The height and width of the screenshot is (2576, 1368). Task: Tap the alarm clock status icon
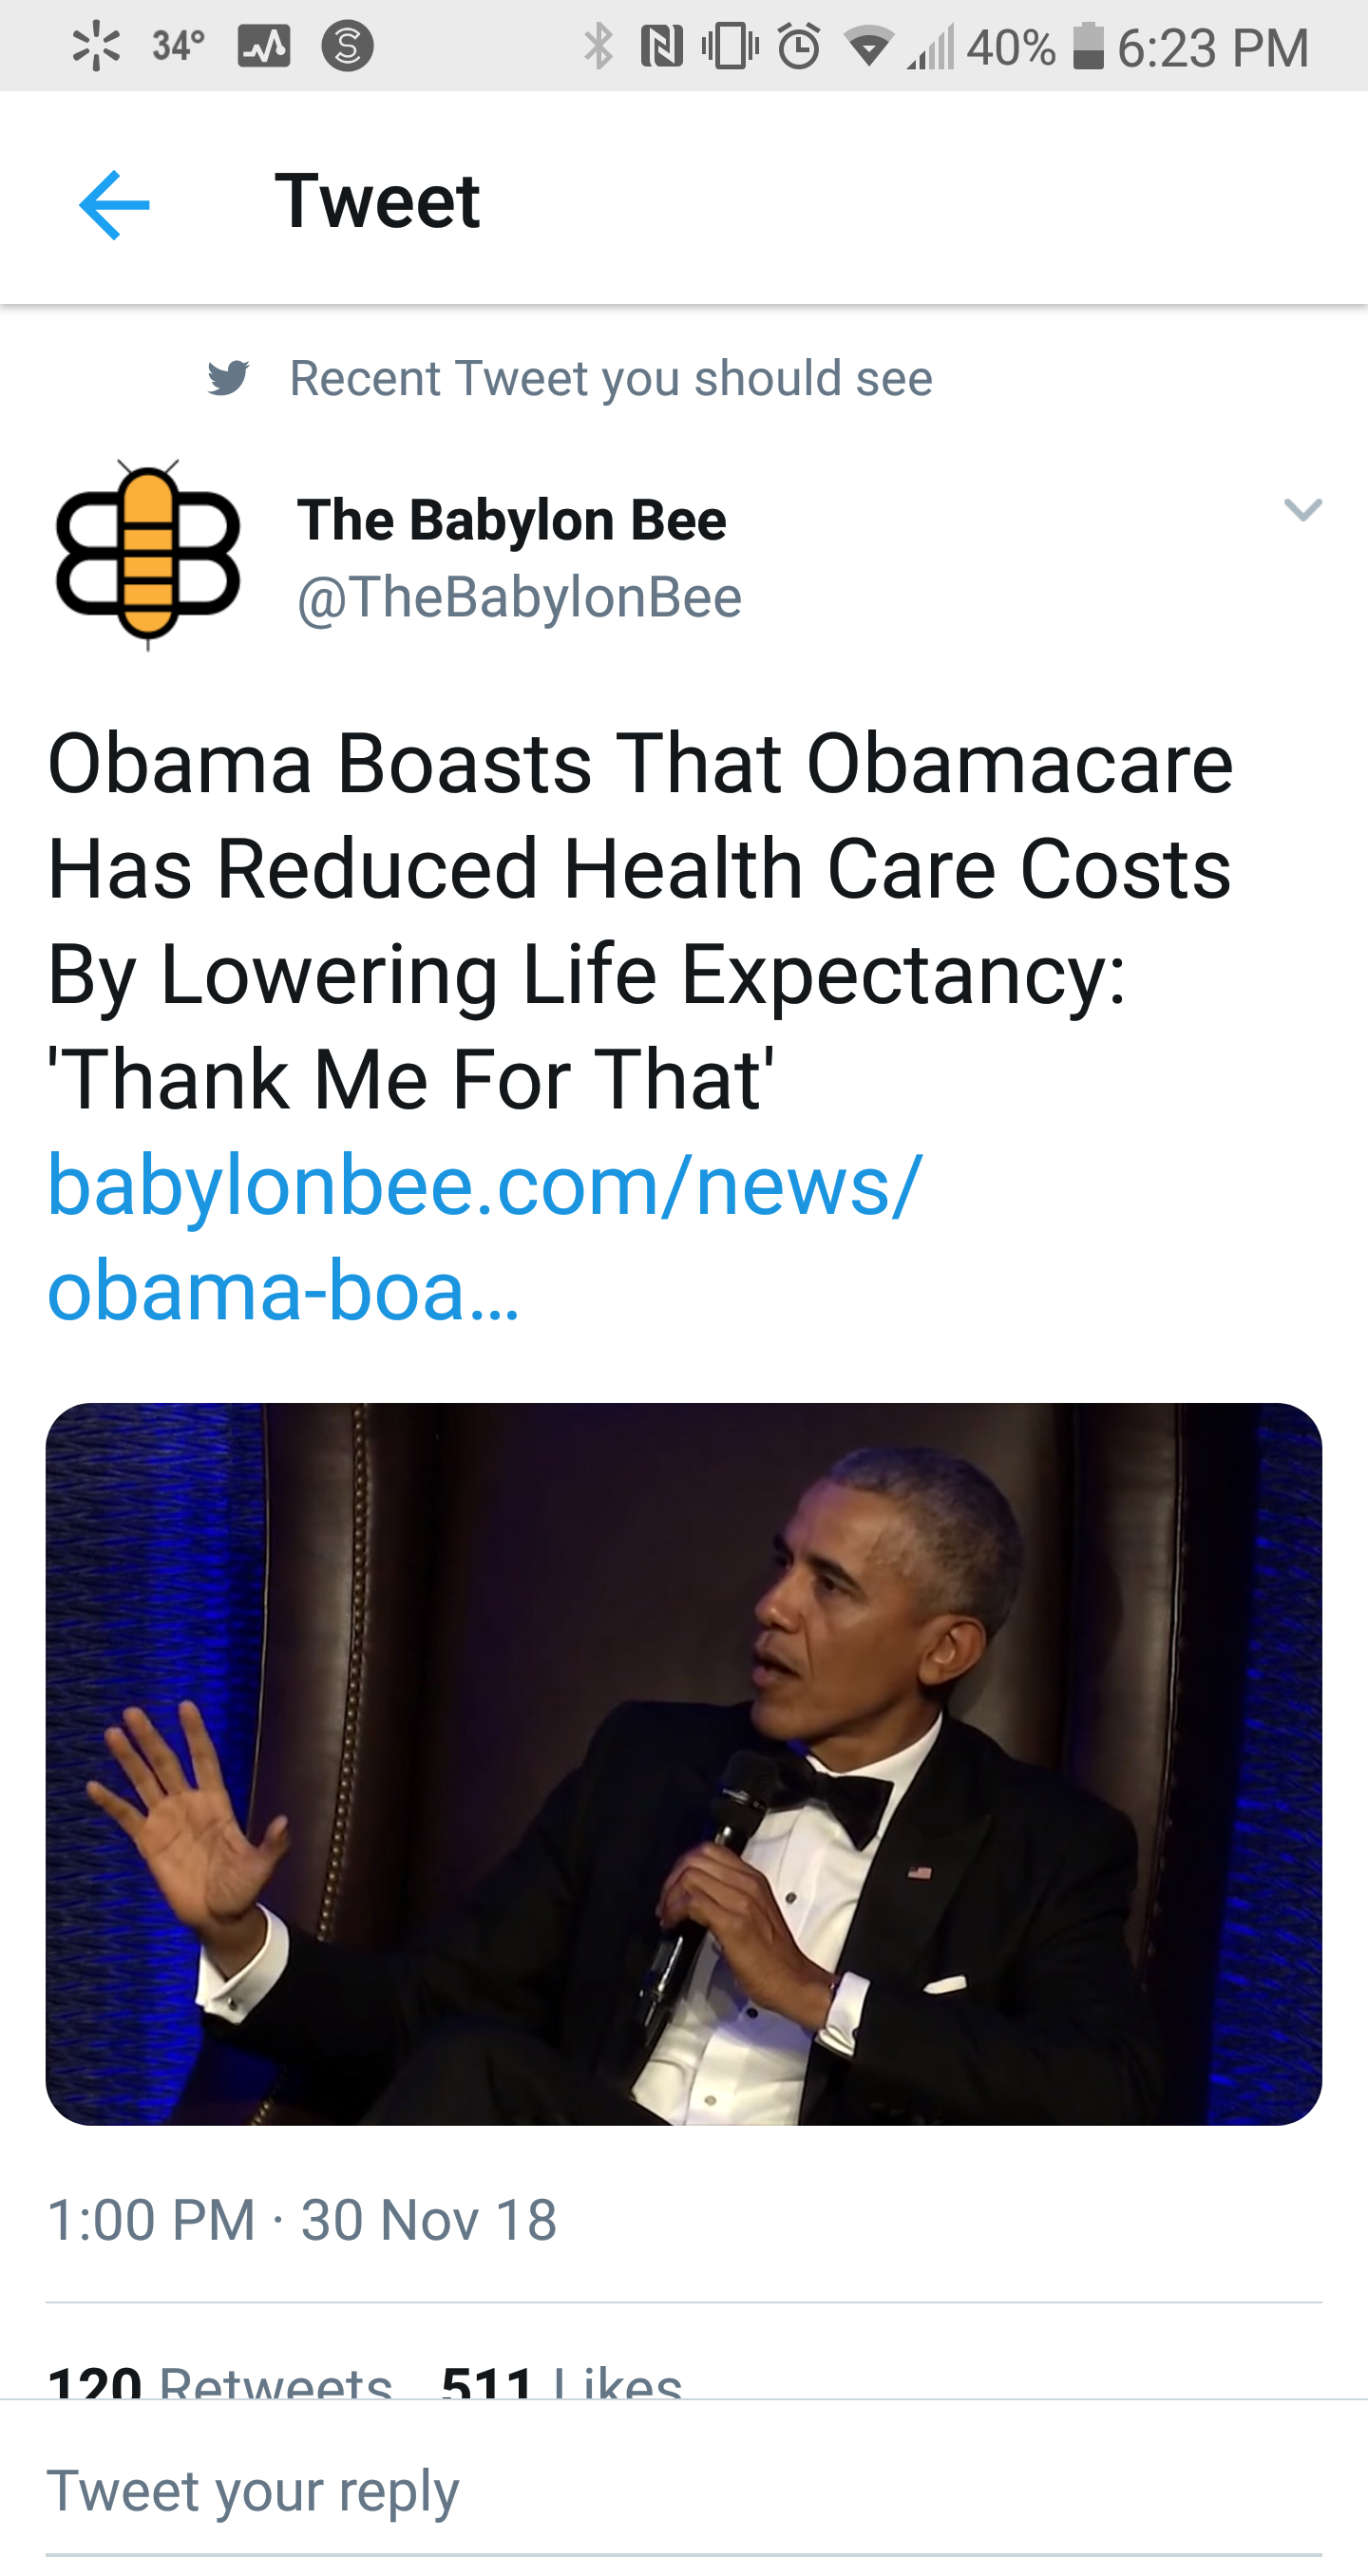[x=799, y=46]
